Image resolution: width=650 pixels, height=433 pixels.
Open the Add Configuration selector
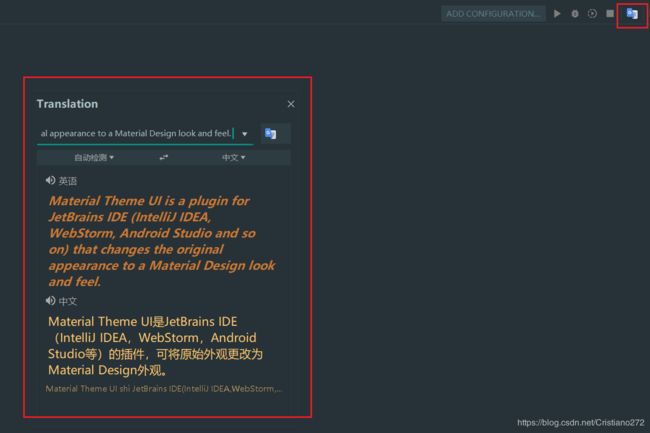click(x=493, y=14)
